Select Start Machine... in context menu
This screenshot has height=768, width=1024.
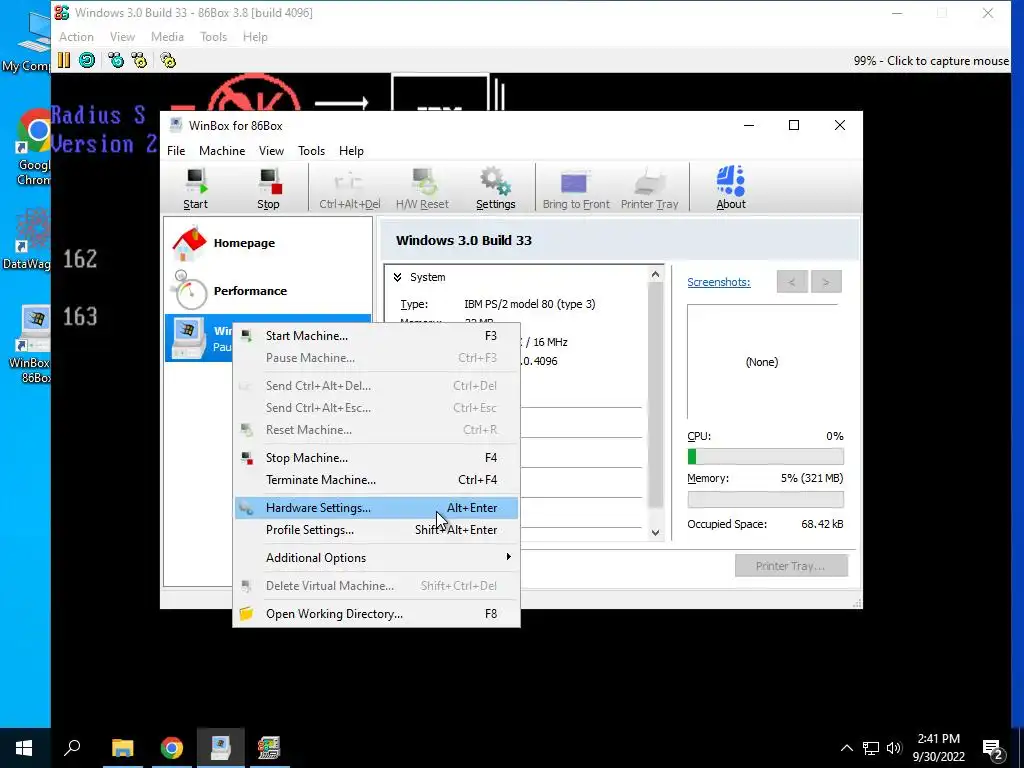[377, 336]
